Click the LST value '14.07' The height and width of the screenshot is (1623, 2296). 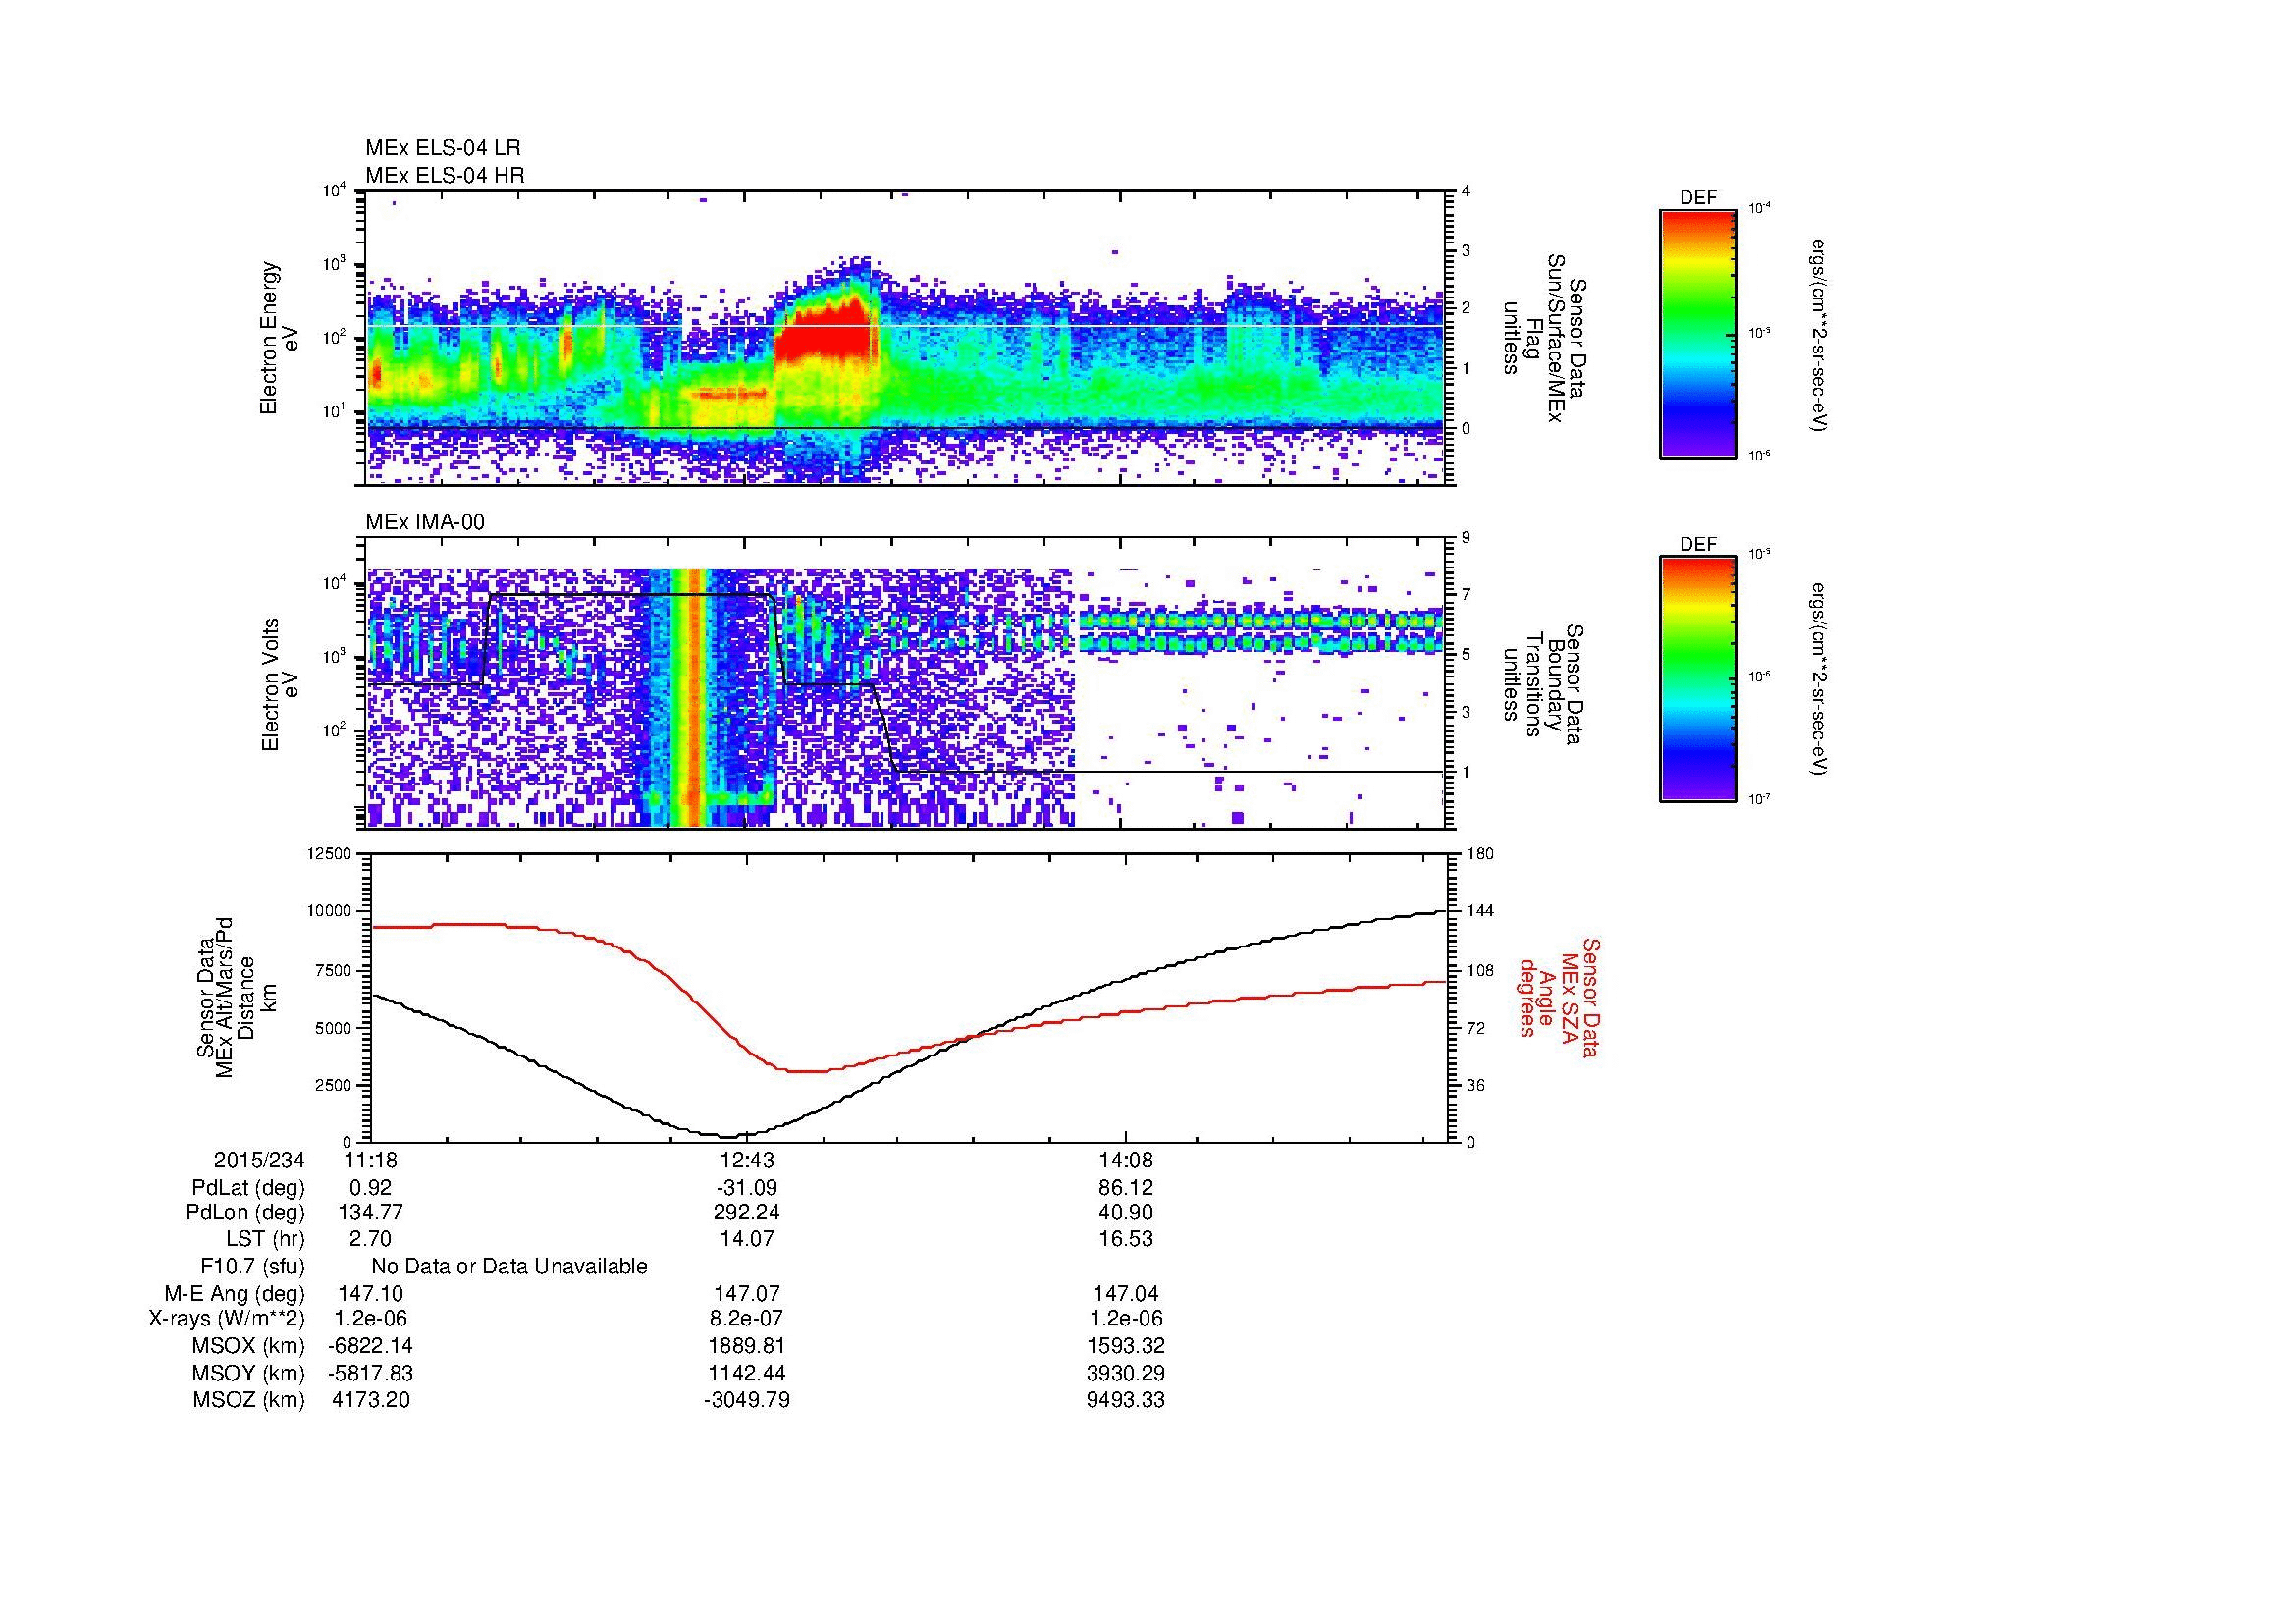point(747,1239)
